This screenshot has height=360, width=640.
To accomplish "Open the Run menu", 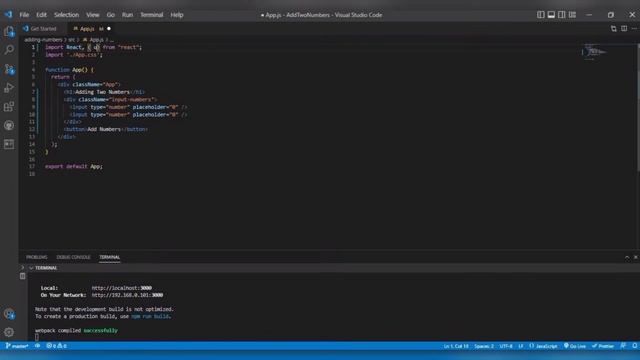I will point(127,15).
